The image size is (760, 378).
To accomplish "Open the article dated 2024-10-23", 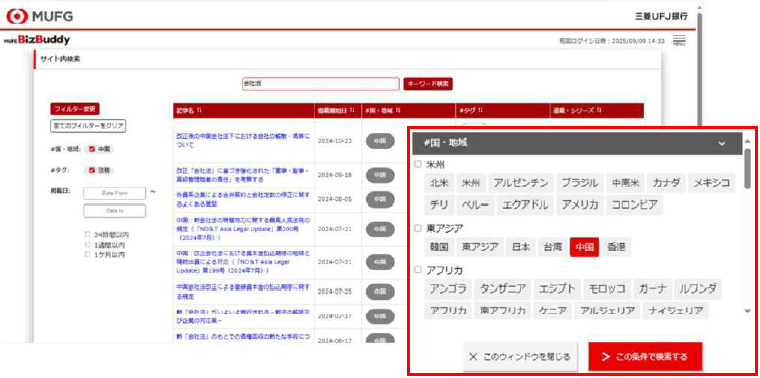I will [x=243, y=141].
